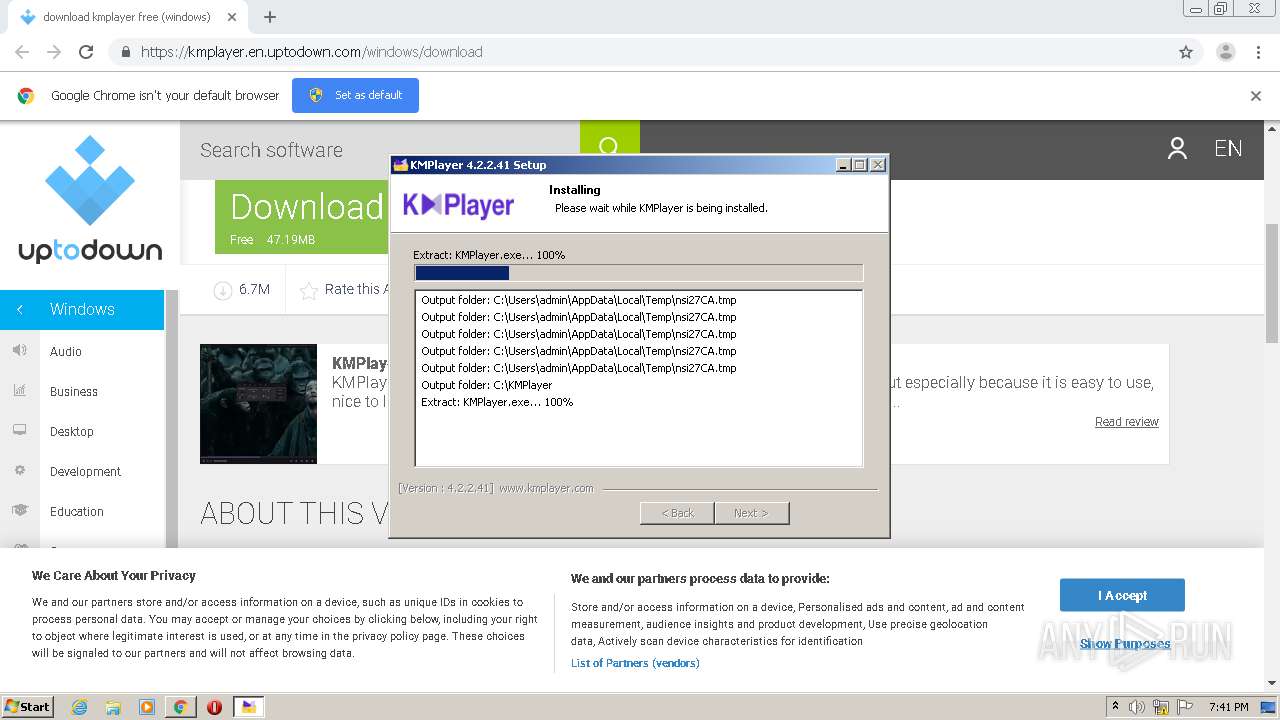This screenshot has width=1280, height=720.
Task: Click the 6.7M downloads icon
Action: (222, 290)
